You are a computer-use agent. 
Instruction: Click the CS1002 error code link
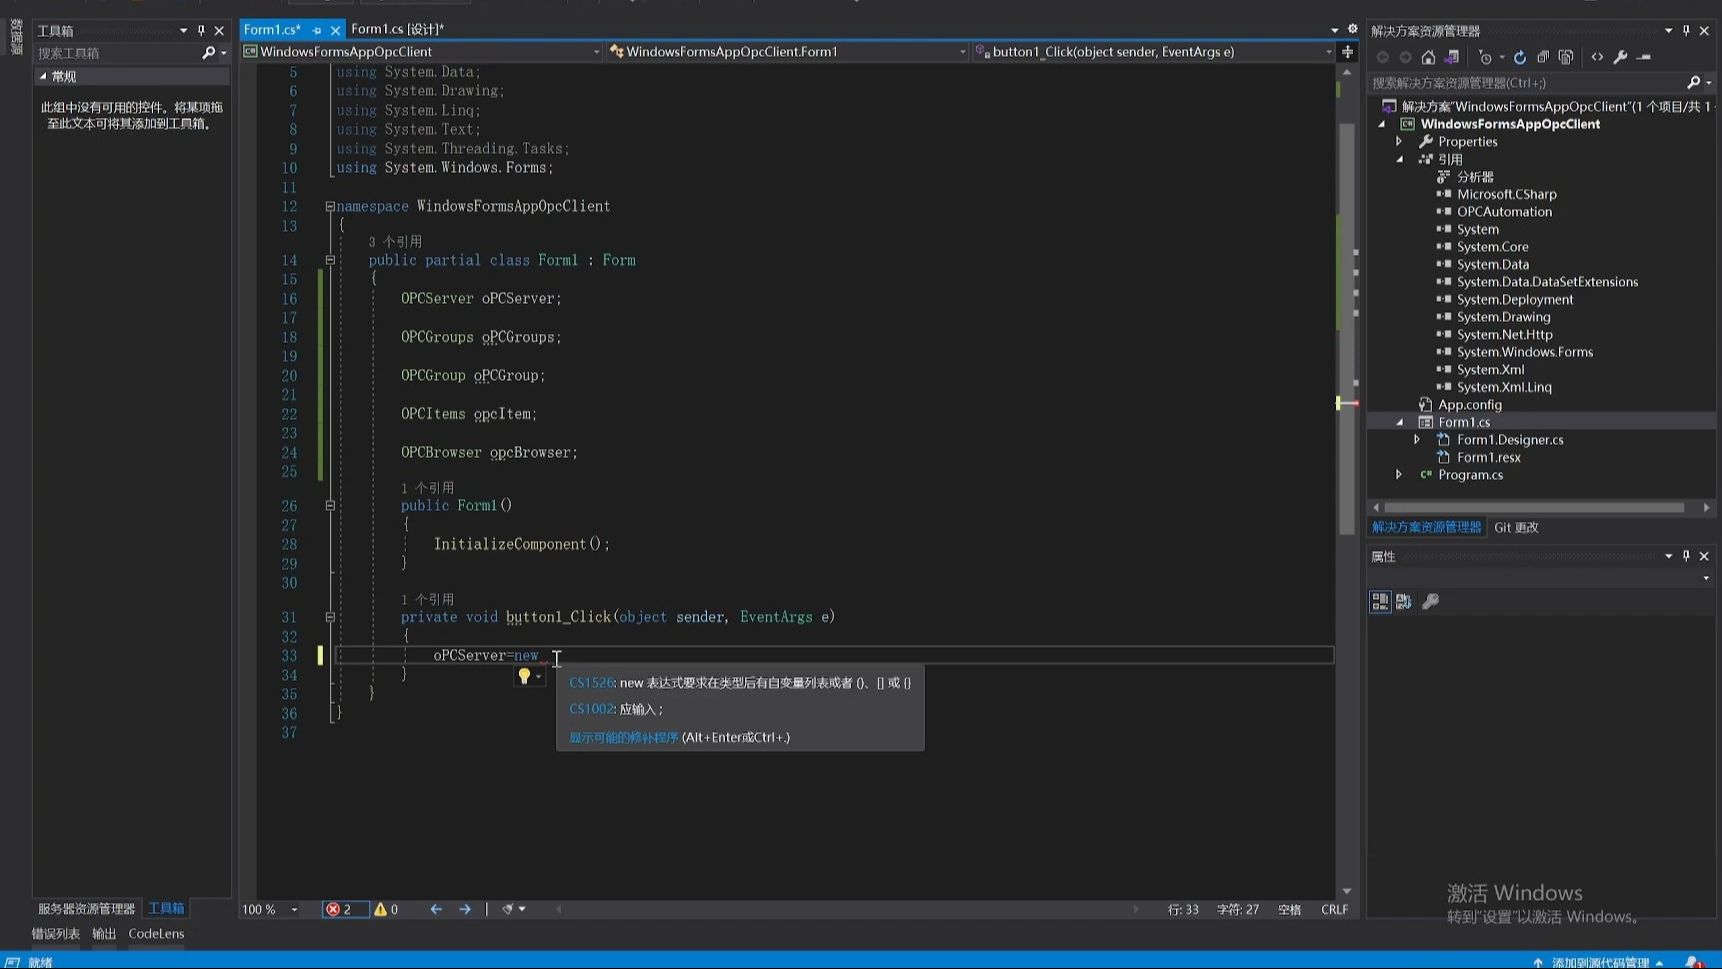click(x=591, y=709)
